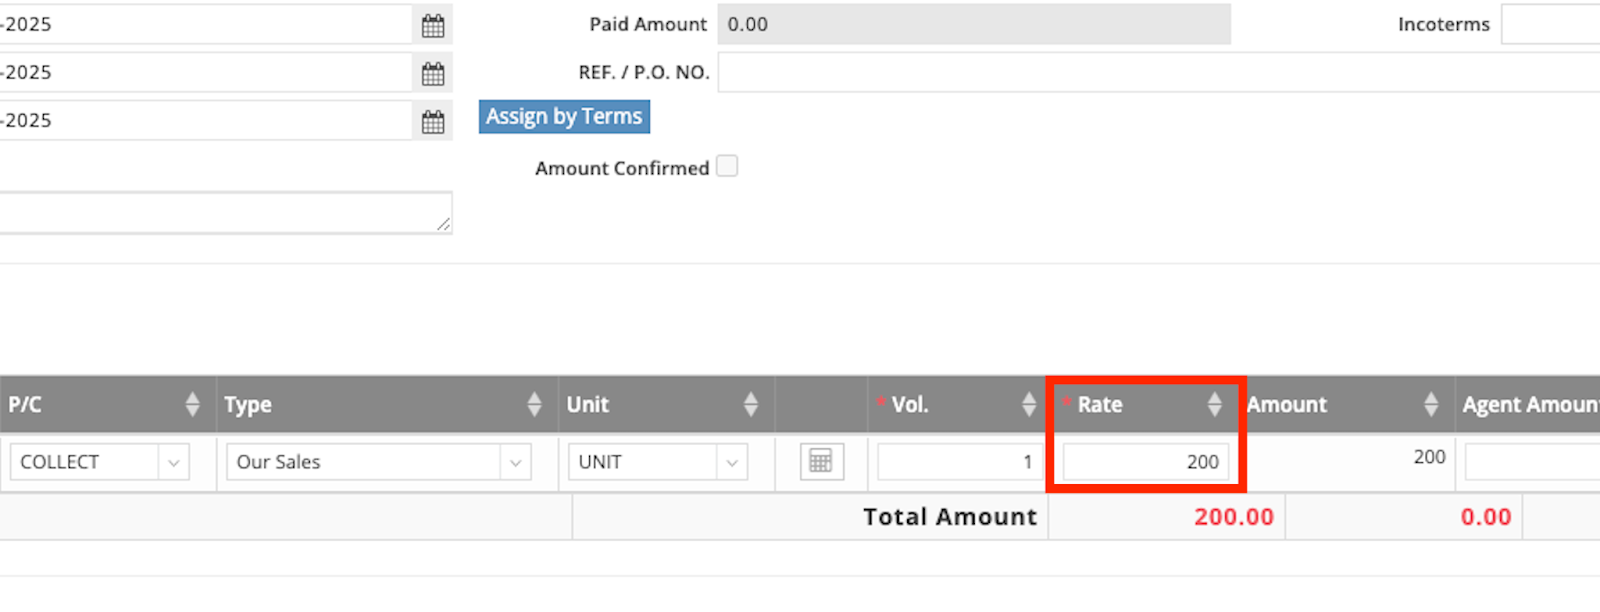
Task: Click the Incoterms input field
Action: 1550,25
